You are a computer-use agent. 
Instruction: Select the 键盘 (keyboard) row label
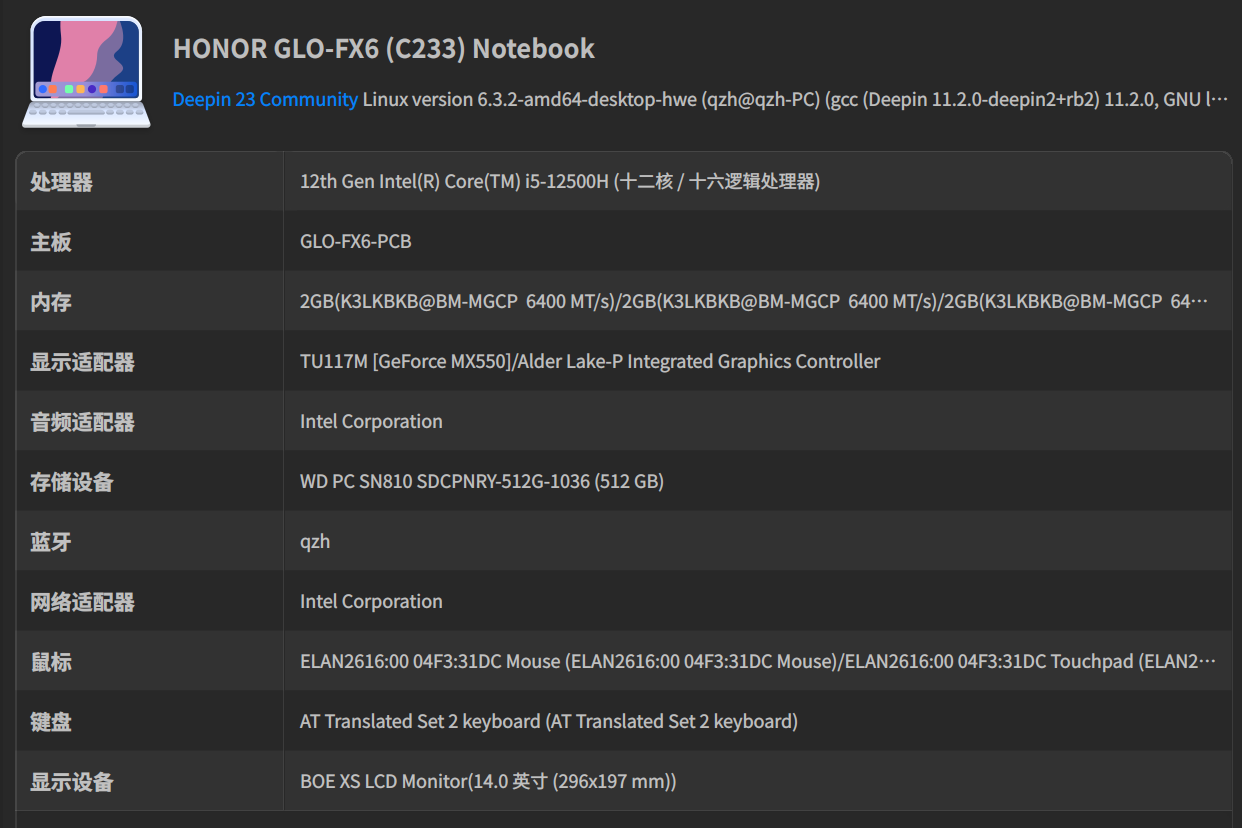point(51,722)
